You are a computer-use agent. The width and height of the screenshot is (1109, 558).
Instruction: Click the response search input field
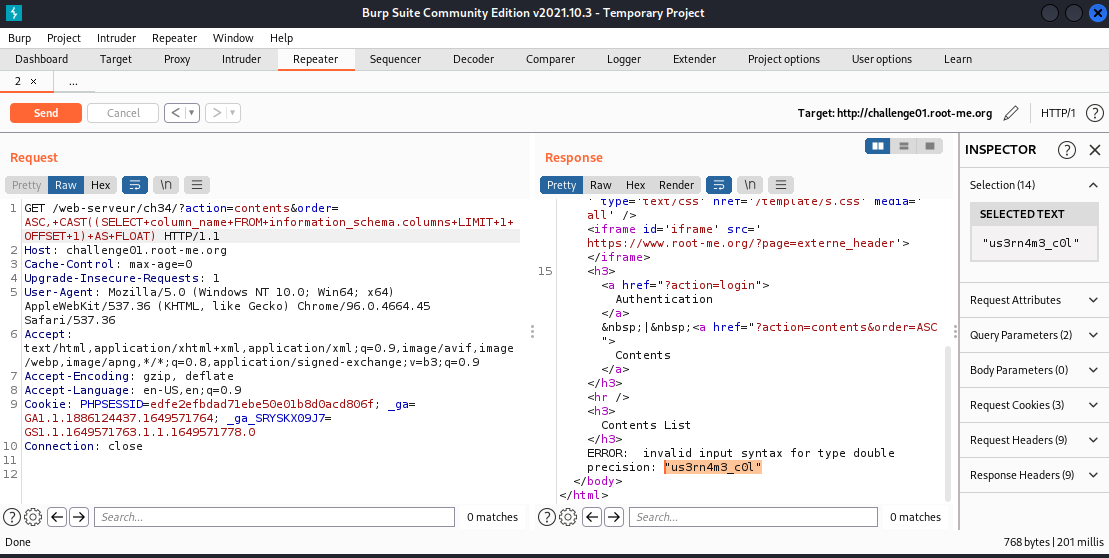tap(753, 517)
